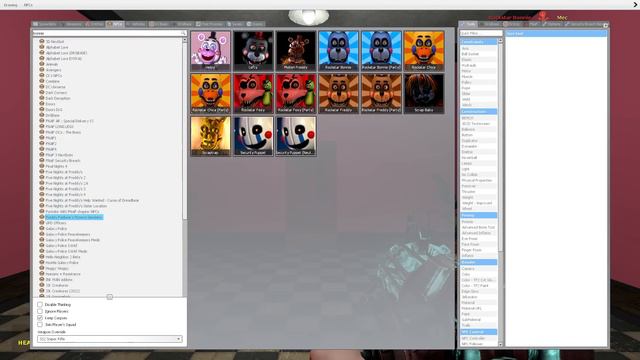Spawn the Rockstar Chica NPC
This screenshot has width=640, height=360.
click(424, 51)
